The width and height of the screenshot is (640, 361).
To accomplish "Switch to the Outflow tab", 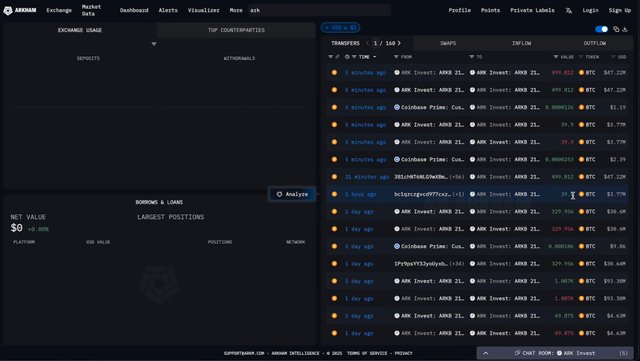I will click(x=595, y=43).
